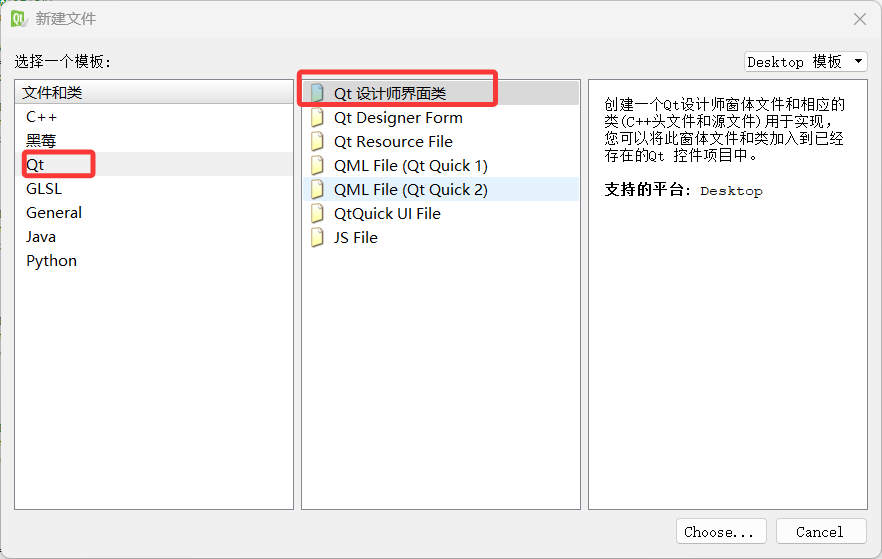Select the GLSL category
882x559 pixels.
pyautogui.click(x=154, y=188)
